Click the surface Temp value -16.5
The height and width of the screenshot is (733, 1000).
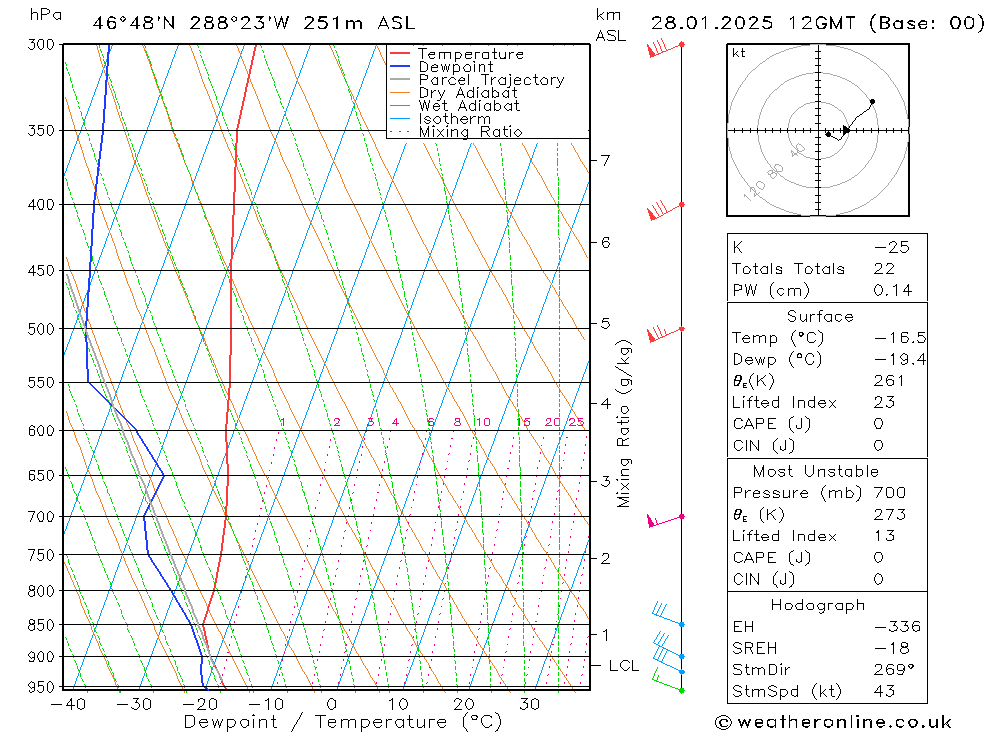(x=900, y=337)
